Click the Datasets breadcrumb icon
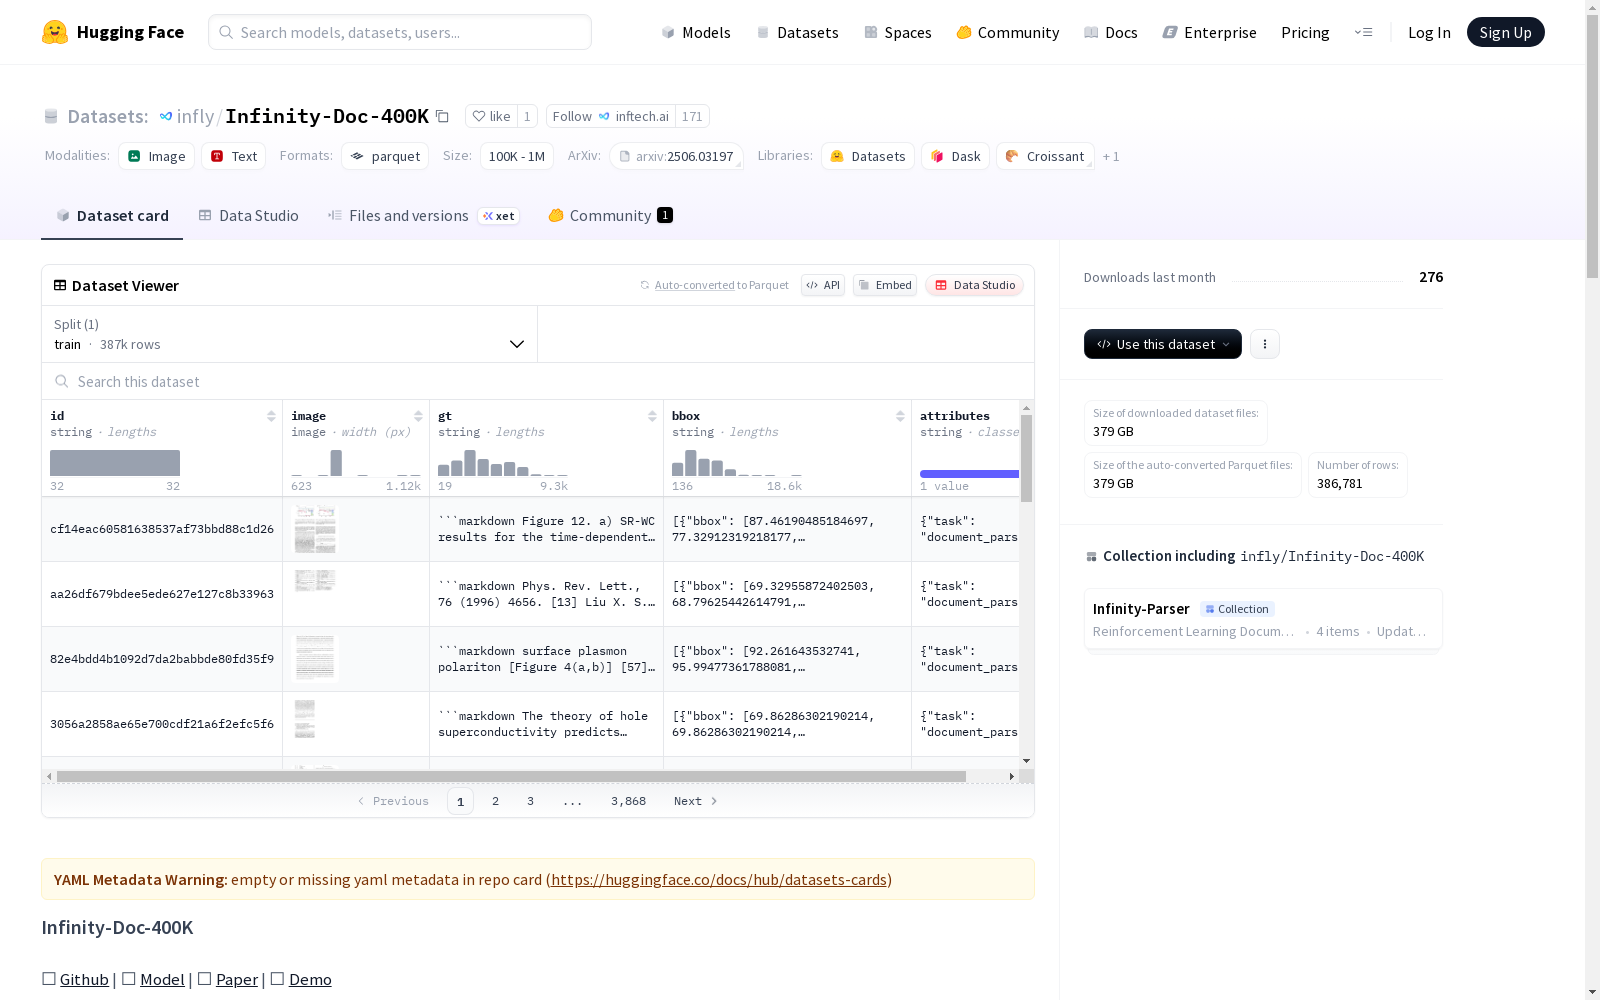This screenshot has height=1000, width=1600. pos(51,117)
